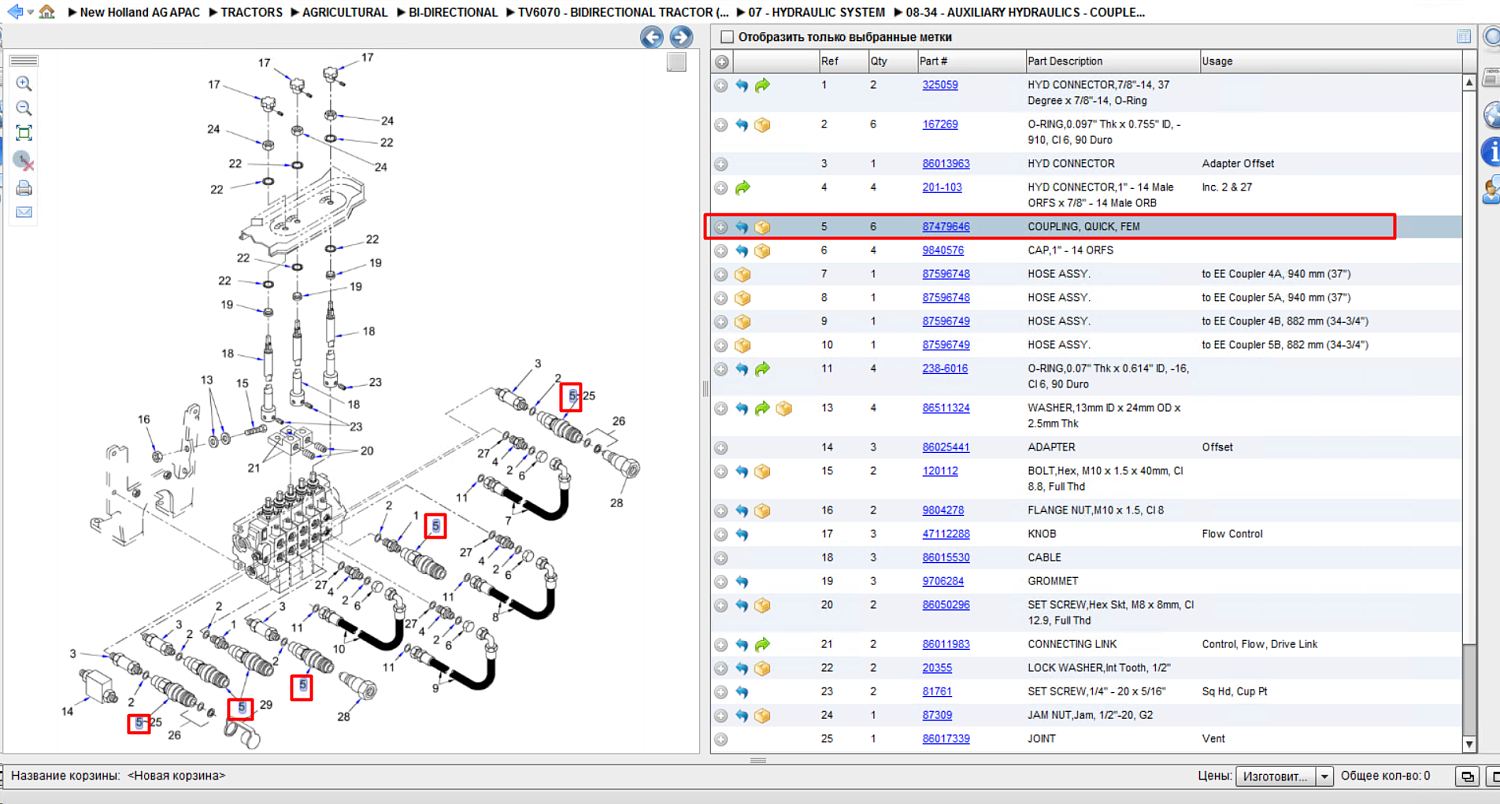This screenshot has height=804, width=1500.
Task: Add the COUPLING, QUICK, FEM row to the cart
Action: pyautogui.click(x=721, y=227)
